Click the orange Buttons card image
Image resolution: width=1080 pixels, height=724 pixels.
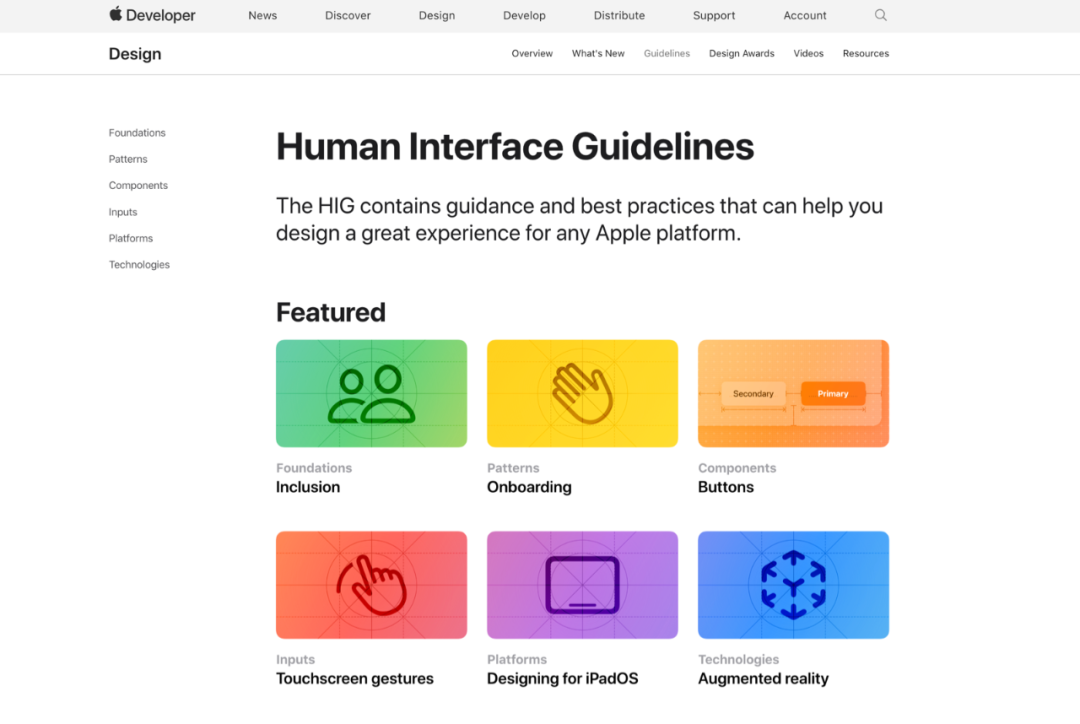point(793,393)
